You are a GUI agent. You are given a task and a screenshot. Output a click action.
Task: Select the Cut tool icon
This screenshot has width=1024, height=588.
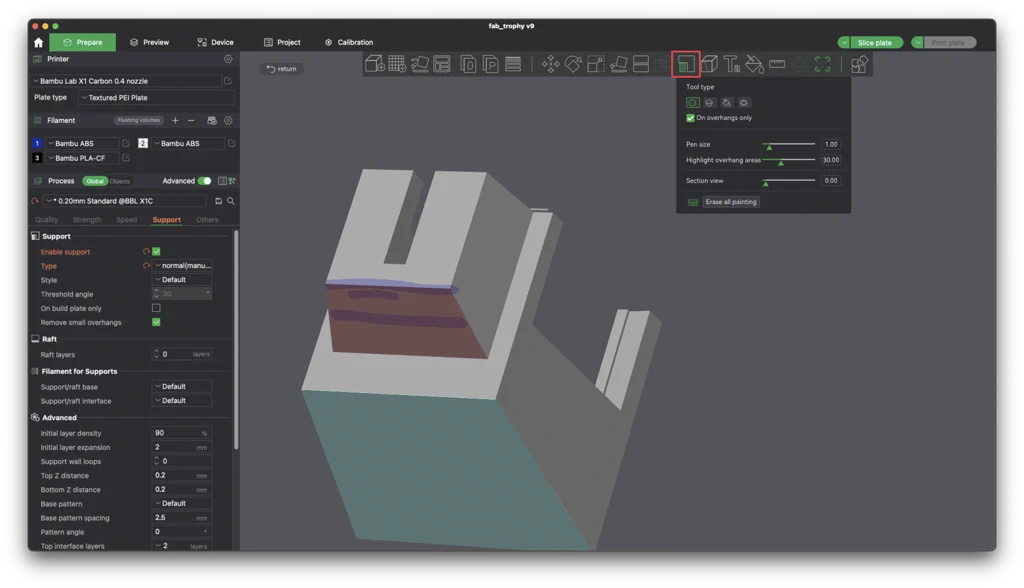(x=641, y=64)
